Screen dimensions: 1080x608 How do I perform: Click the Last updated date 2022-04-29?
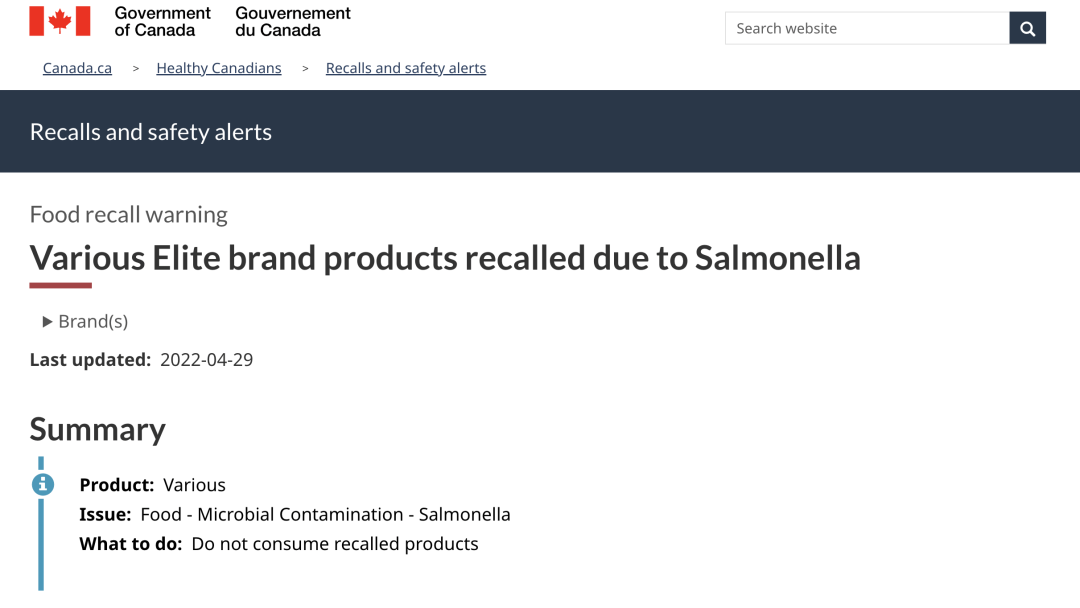click(x=207, y=359)
